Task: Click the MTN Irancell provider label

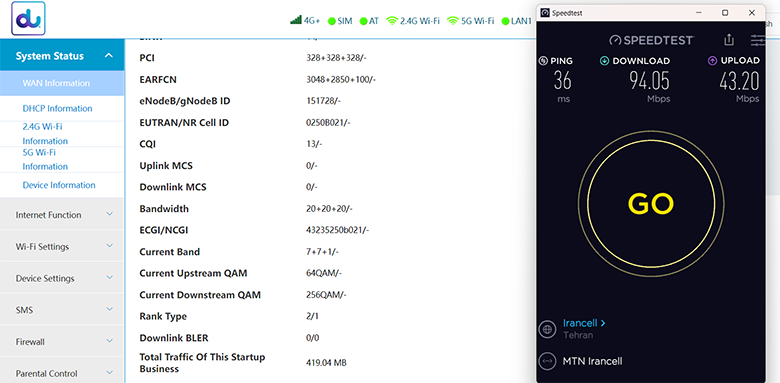Action: coord(592,361)
